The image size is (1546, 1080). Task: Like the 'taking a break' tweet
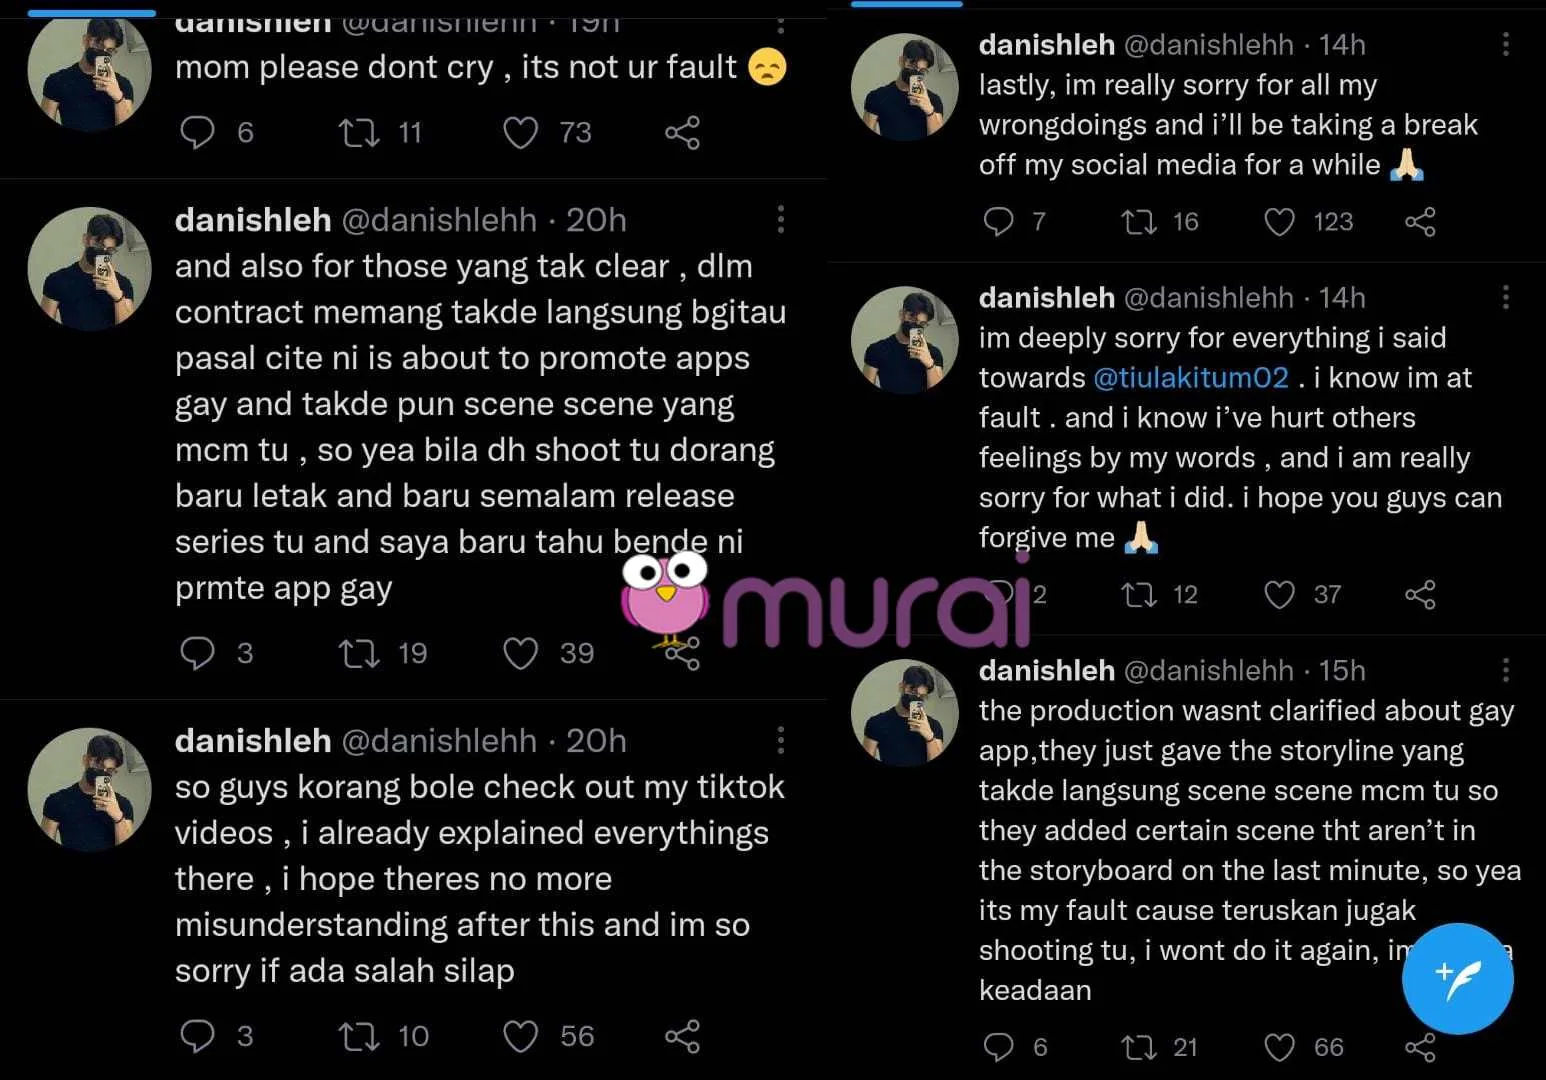(1279, 221)
